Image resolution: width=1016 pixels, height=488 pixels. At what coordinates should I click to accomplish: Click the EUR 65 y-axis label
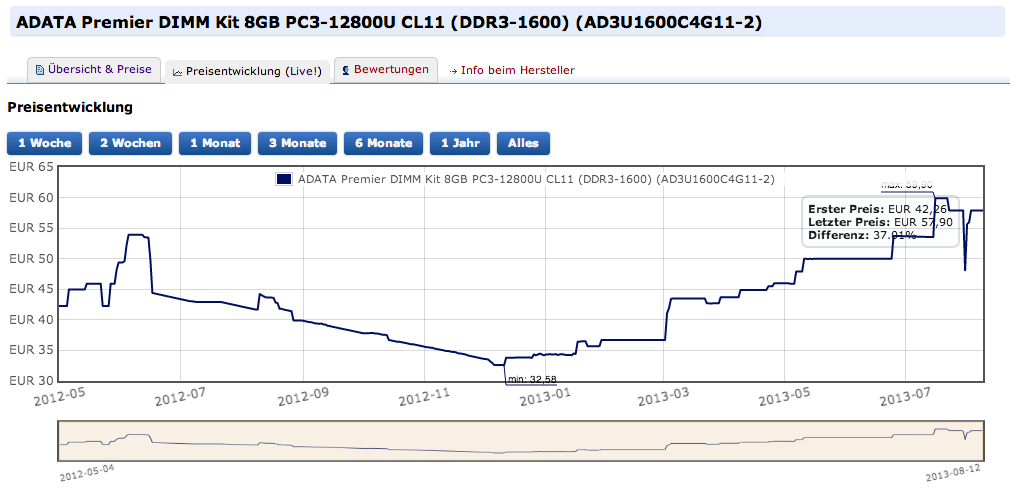pos(31,167)
